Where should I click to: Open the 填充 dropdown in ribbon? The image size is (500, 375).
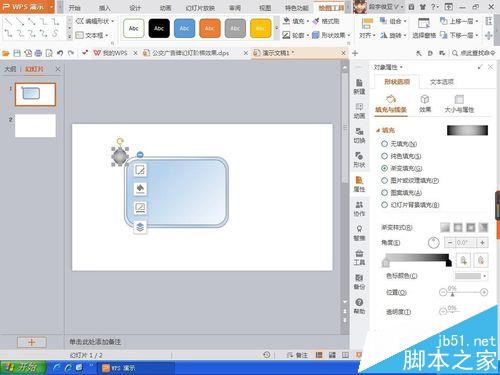[x=296, y=21]
